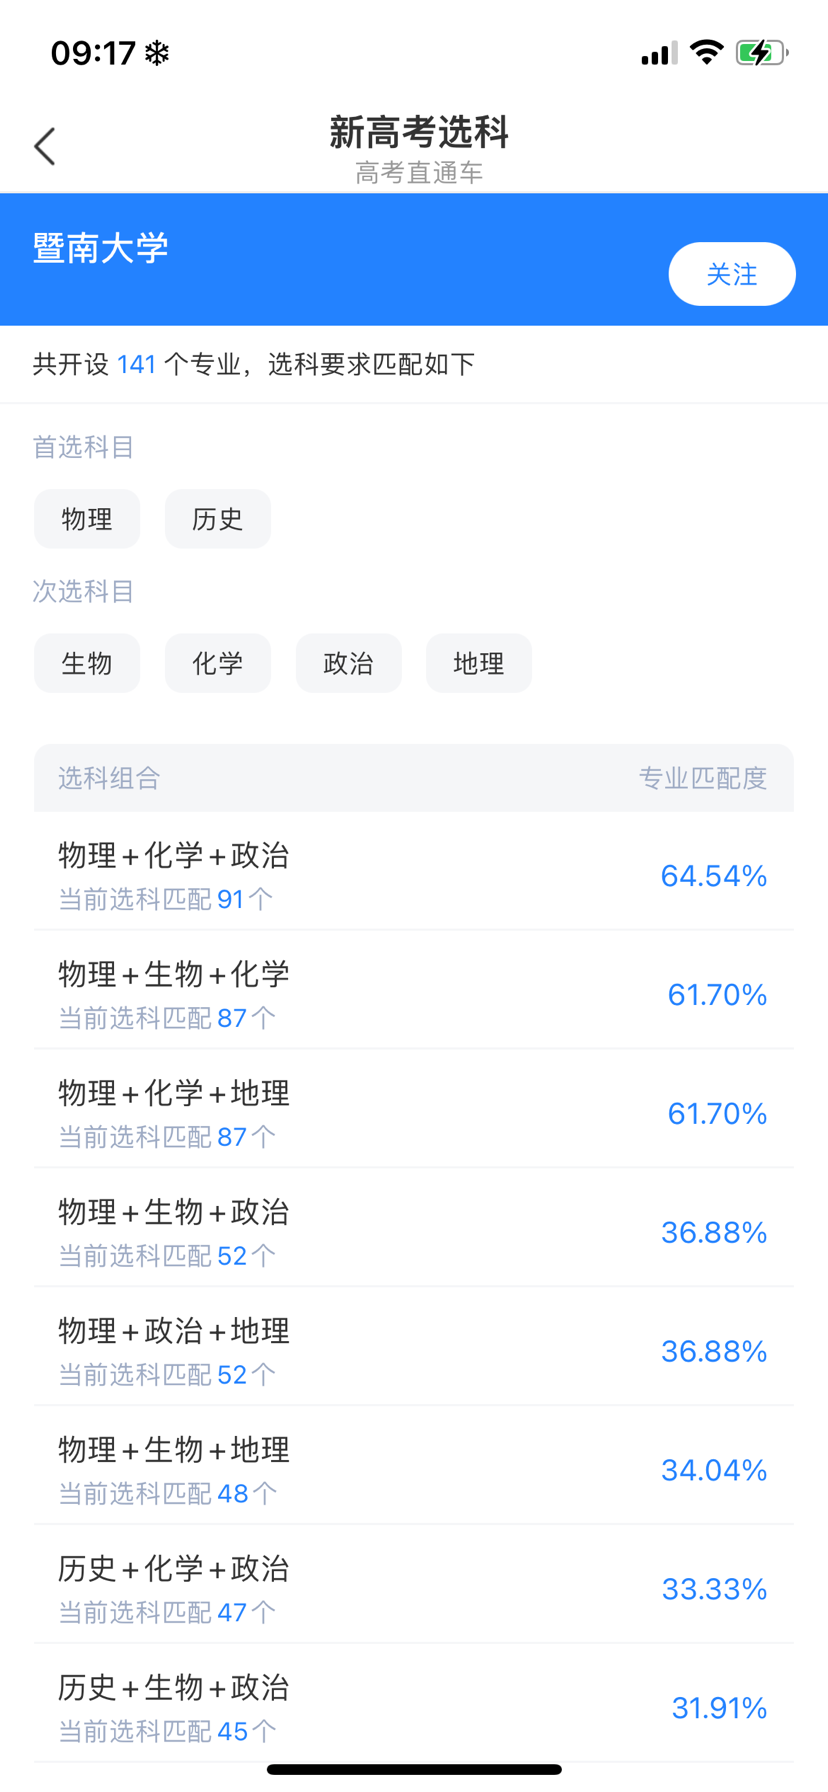Tap the 141 majors count link

(136, 364)
